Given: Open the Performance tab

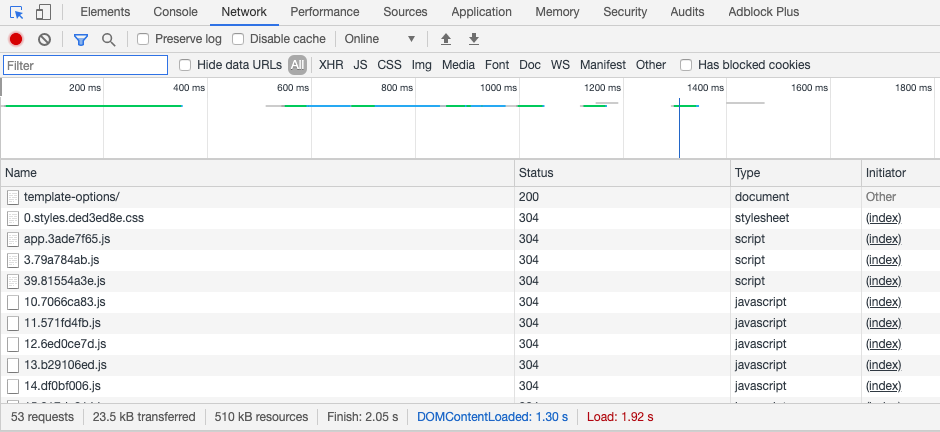Looking at the screenshot, I should (325, 12).
